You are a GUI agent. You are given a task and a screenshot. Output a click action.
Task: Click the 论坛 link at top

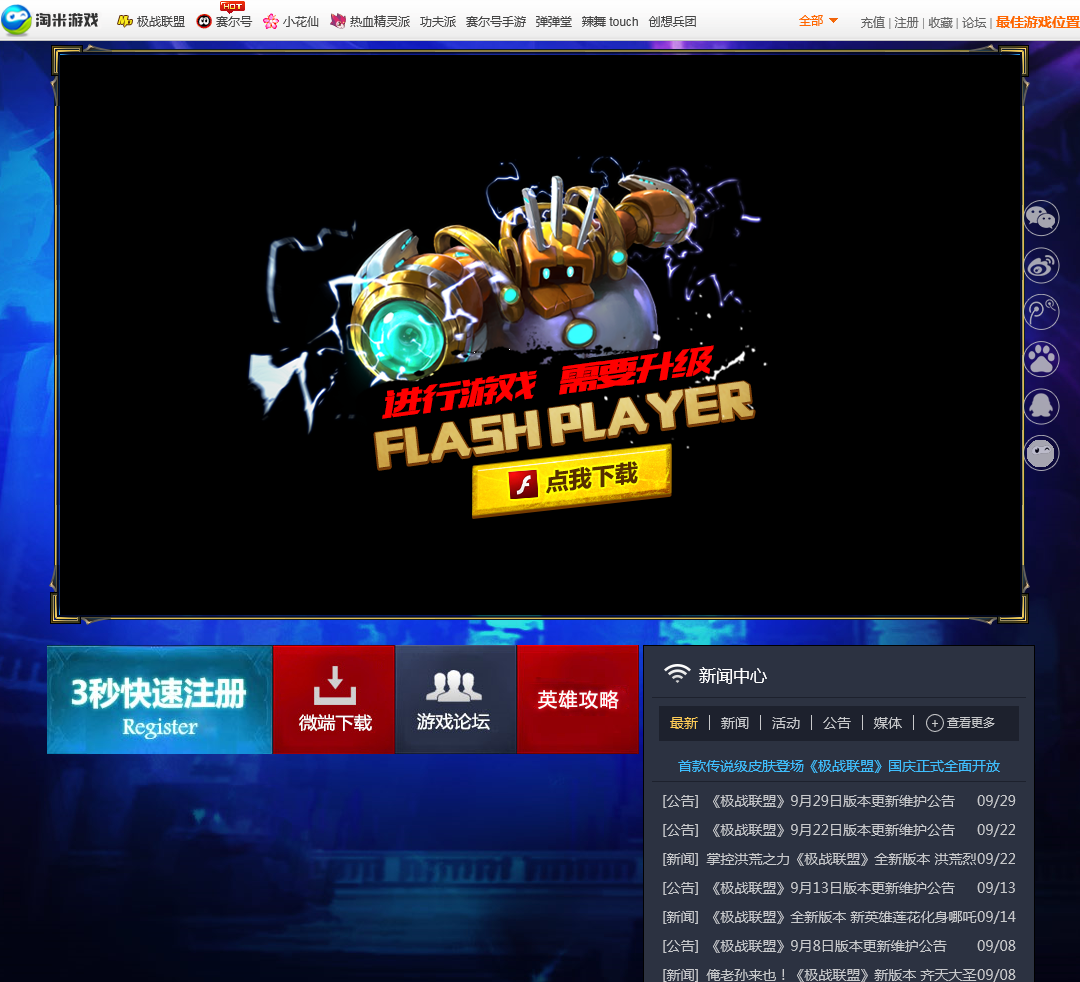pos(974,23)
